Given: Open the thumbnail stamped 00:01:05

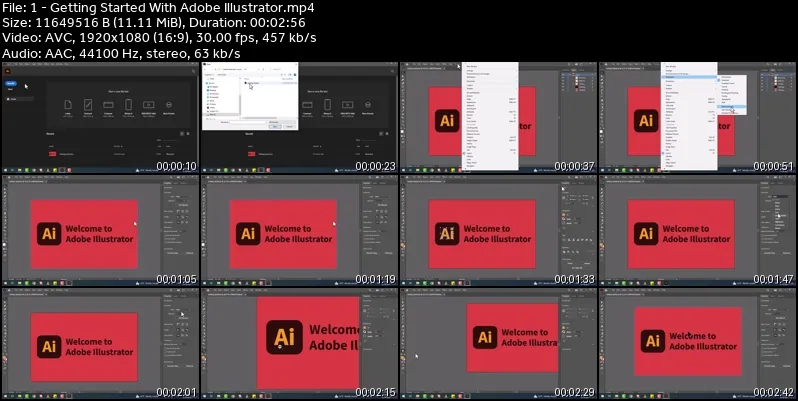Looking at the screenshot, I should pyautogui.click(x=100, y=231).
